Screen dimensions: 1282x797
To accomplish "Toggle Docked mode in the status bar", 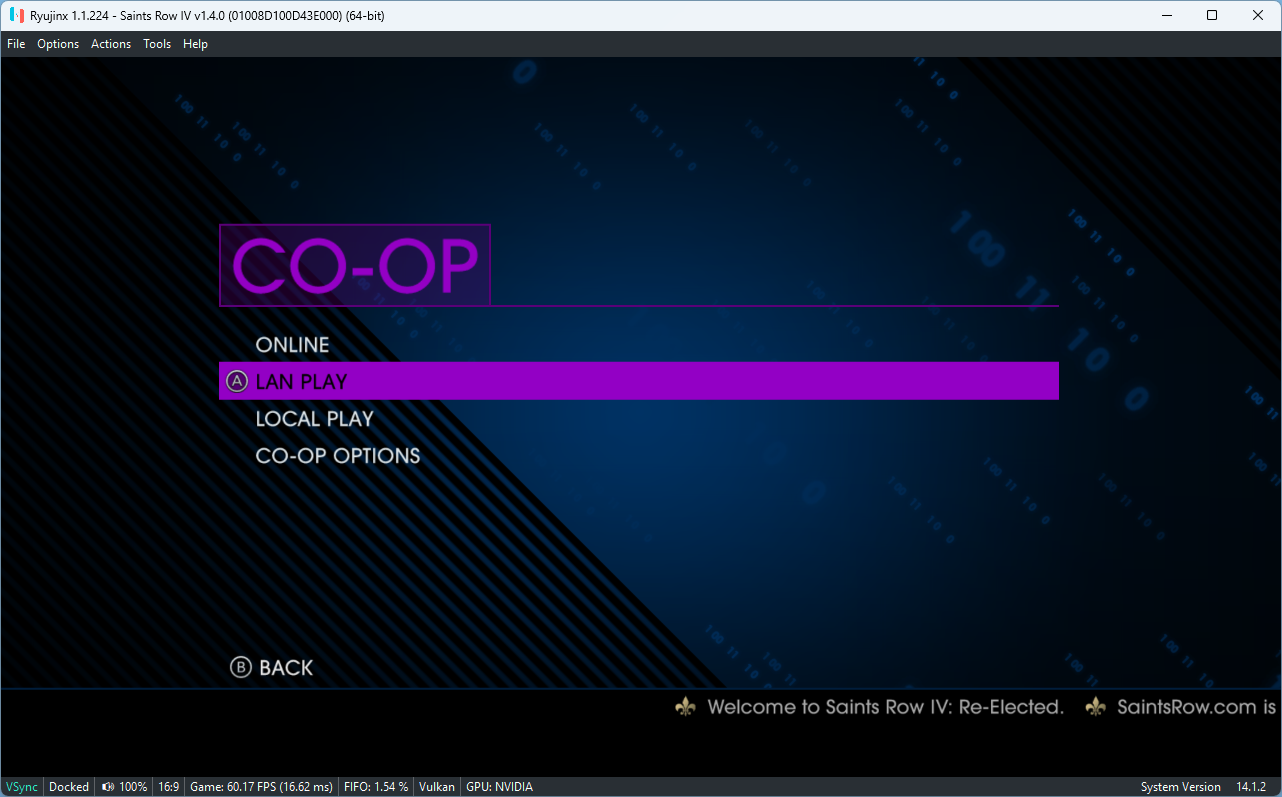I will (69, 787).
